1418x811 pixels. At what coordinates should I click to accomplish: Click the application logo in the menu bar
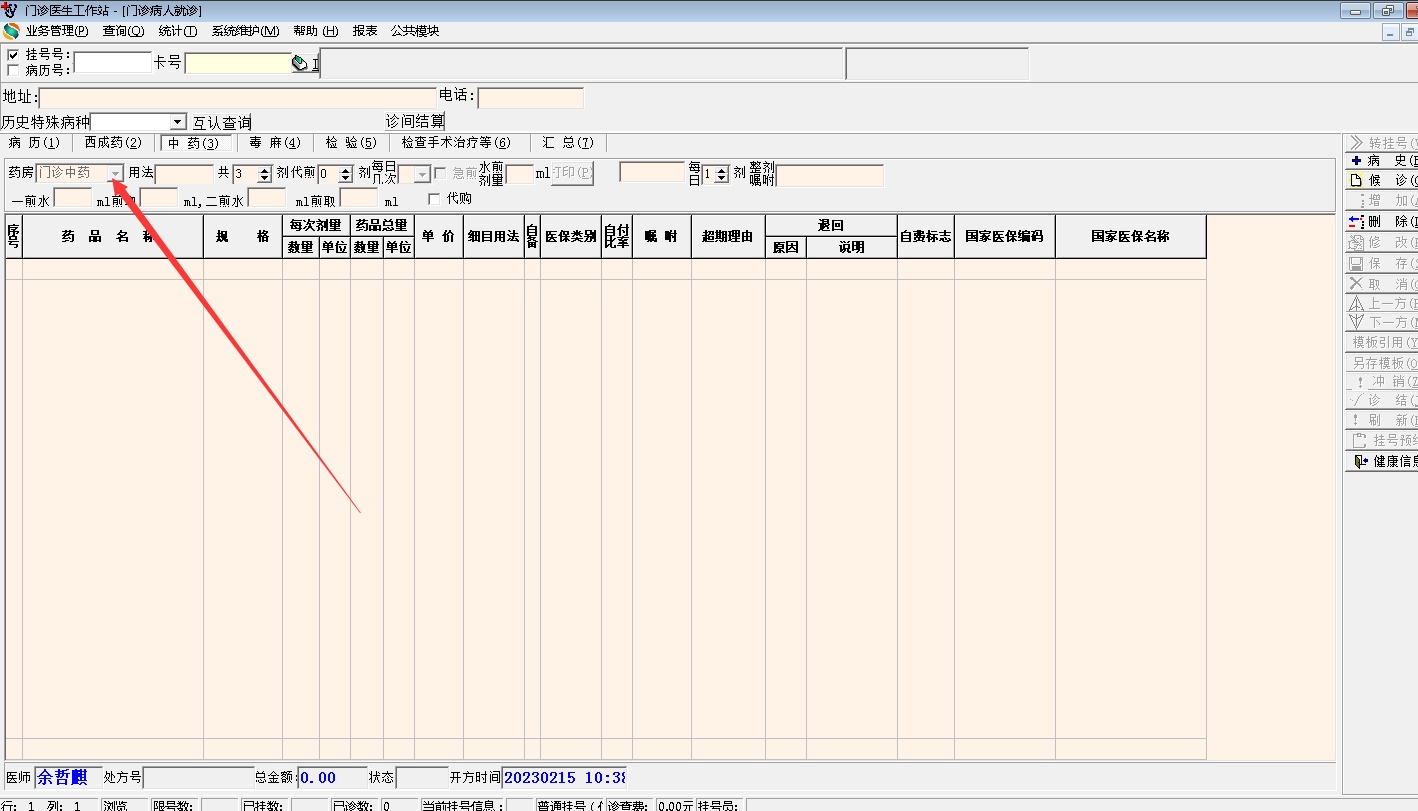click(x=11, y=31)
